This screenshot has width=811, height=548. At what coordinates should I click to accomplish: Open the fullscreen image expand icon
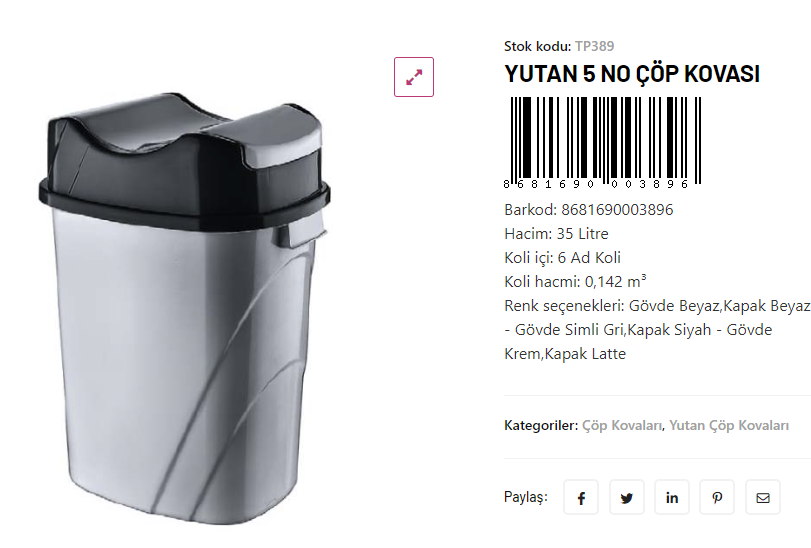[414, 77]
